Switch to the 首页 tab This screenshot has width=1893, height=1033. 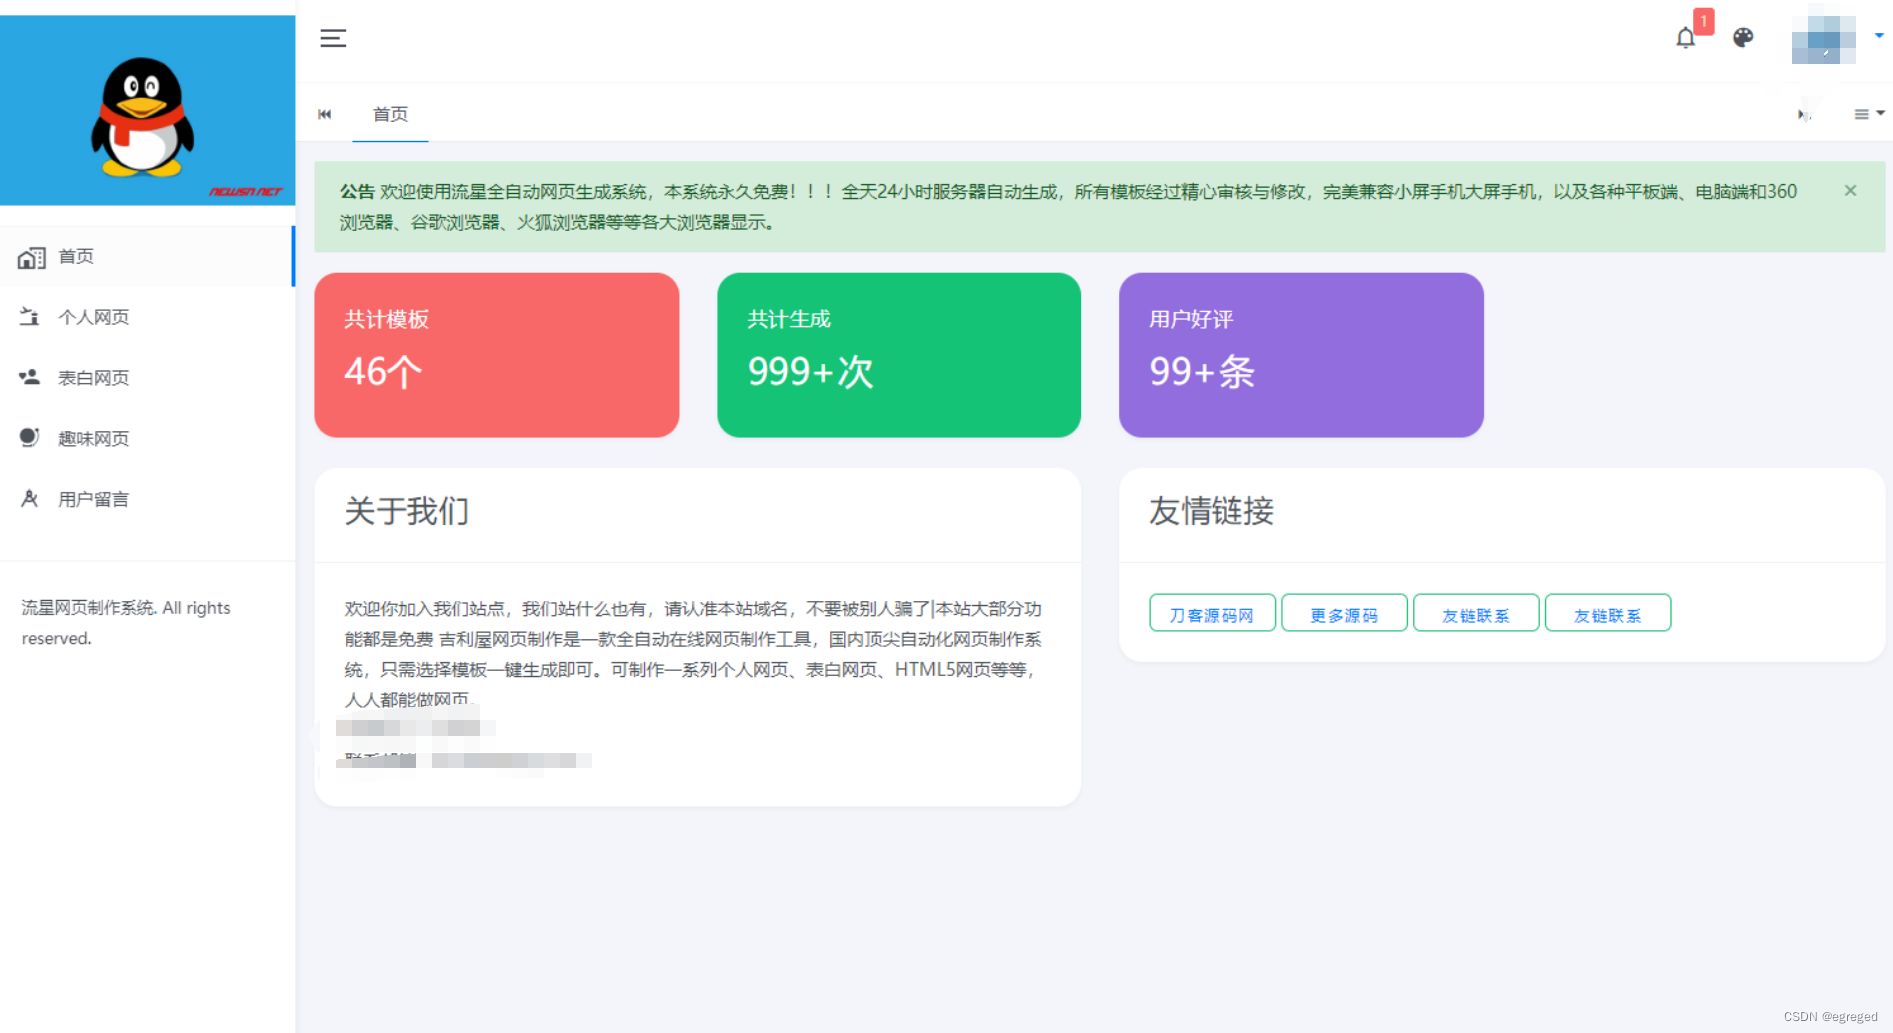tap(390, 114)
